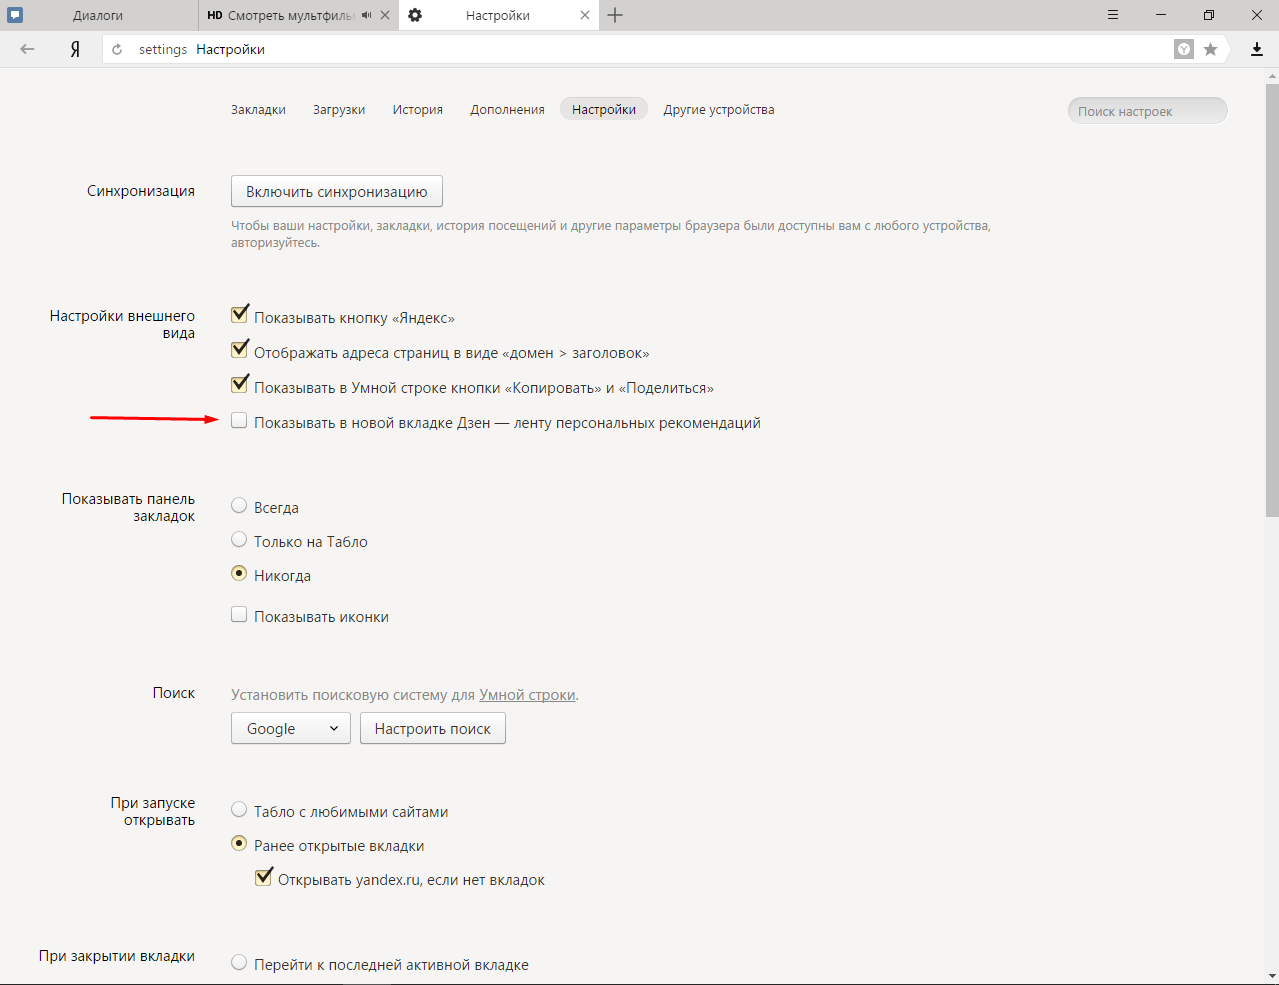The width and height of the screenshot is (1279, 985).
Task: Select the Настройки section
Action: (604, 109)
